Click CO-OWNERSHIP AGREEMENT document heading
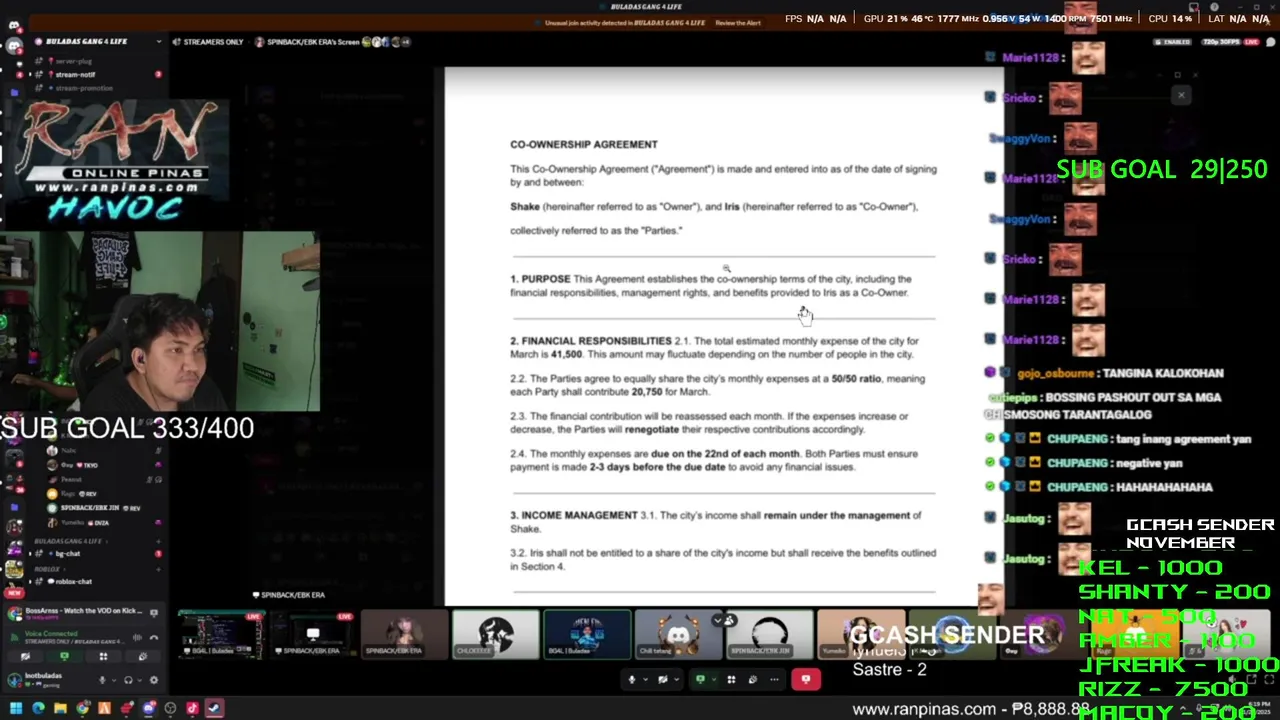This screenshot has height=720, width=1280. 584,144
